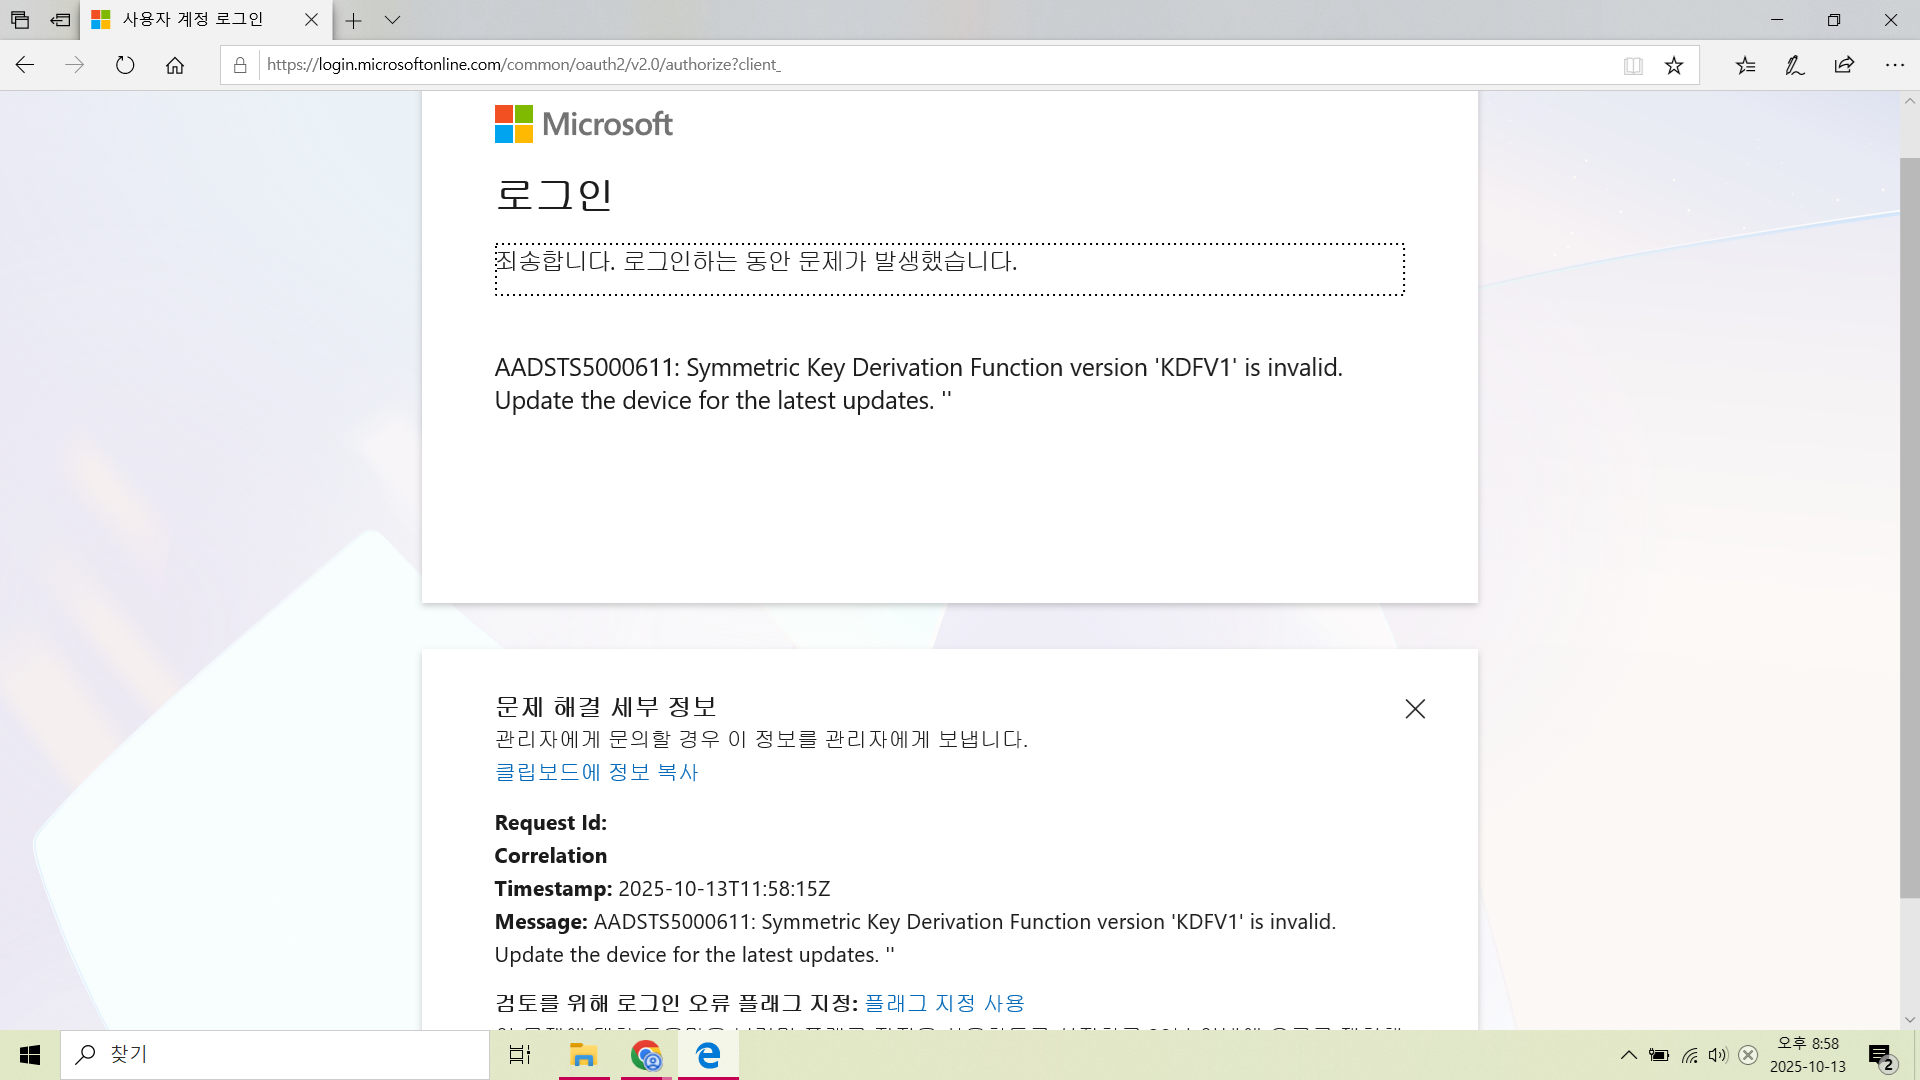1920x1080 pixels.
Task: Set these tabs aside
Action: (60, 20)
